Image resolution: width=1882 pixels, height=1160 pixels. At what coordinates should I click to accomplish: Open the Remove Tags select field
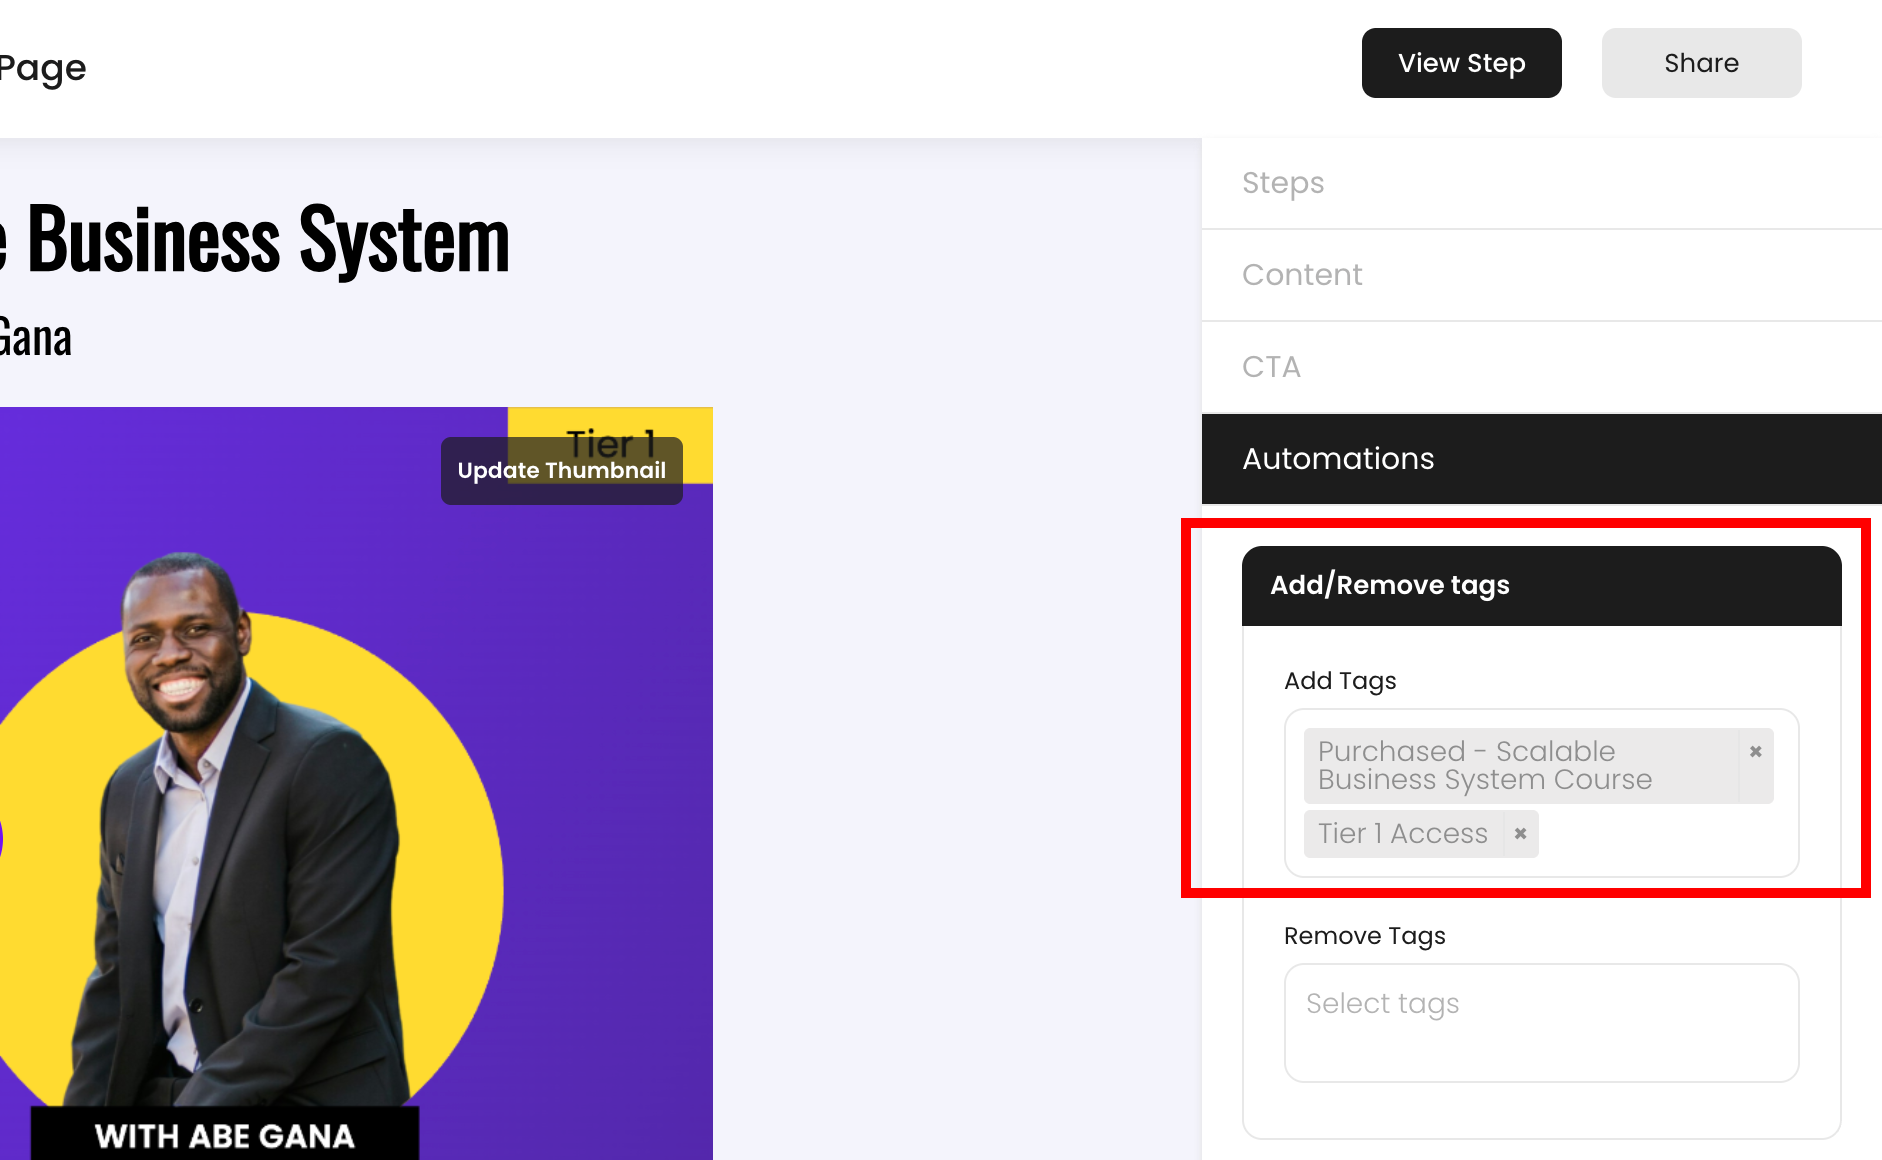[1540, 1022]
